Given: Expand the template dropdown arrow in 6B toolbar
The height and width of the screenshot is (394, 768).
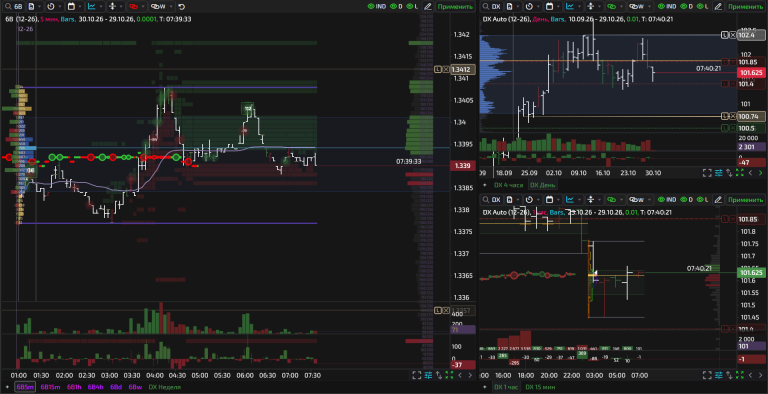Looking at the screenshot, I should [40, 7].
